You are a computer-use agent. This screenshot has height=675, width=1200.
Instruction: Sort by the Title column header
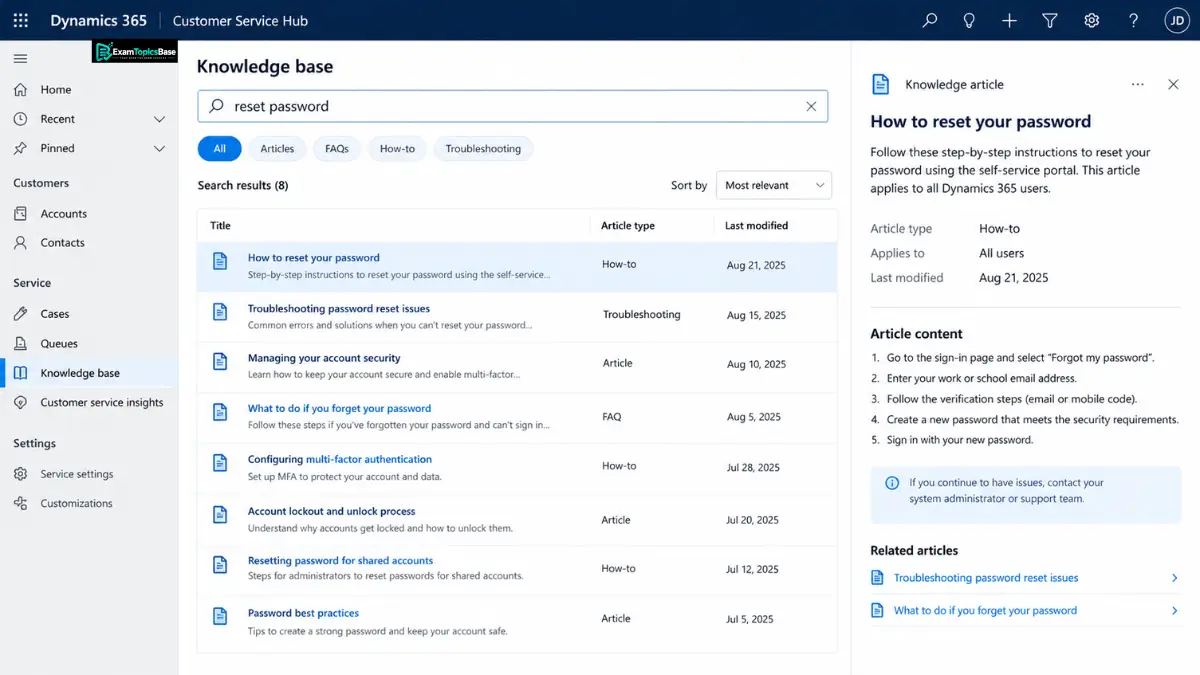220,226
